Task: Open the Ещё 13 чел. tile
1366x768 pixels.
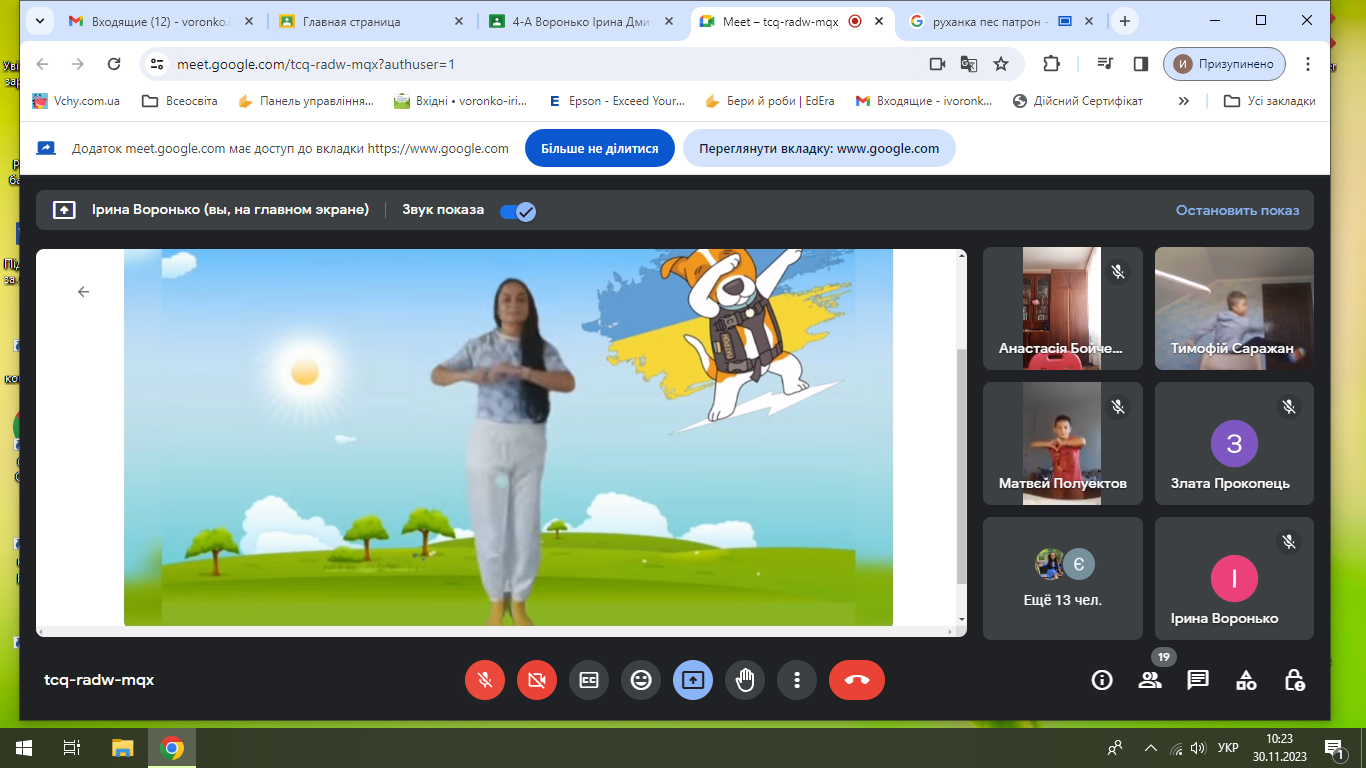Action: (x=1063, y=578)
